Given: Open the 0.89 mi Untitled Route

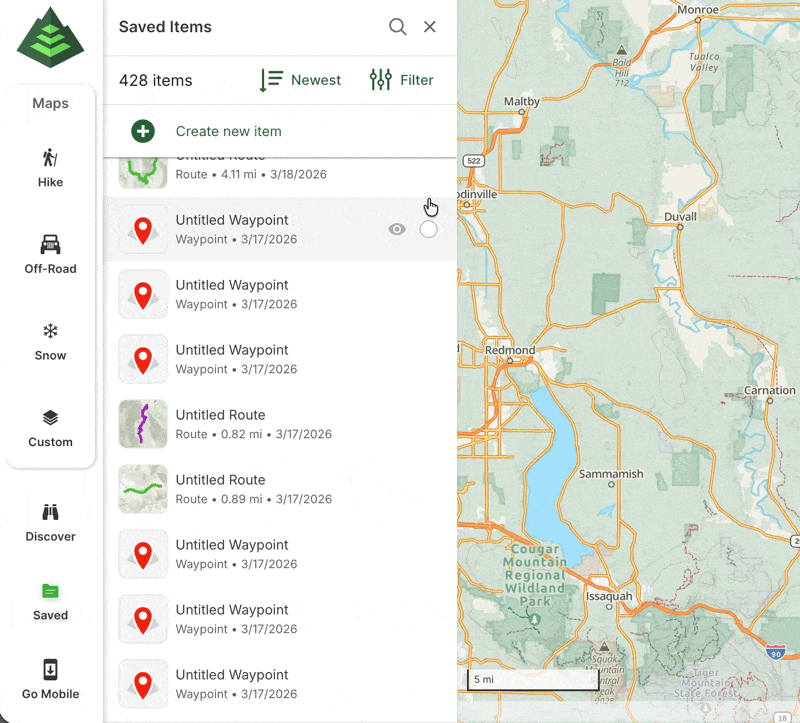Looking at the screenshot, I should coord(220,489).
